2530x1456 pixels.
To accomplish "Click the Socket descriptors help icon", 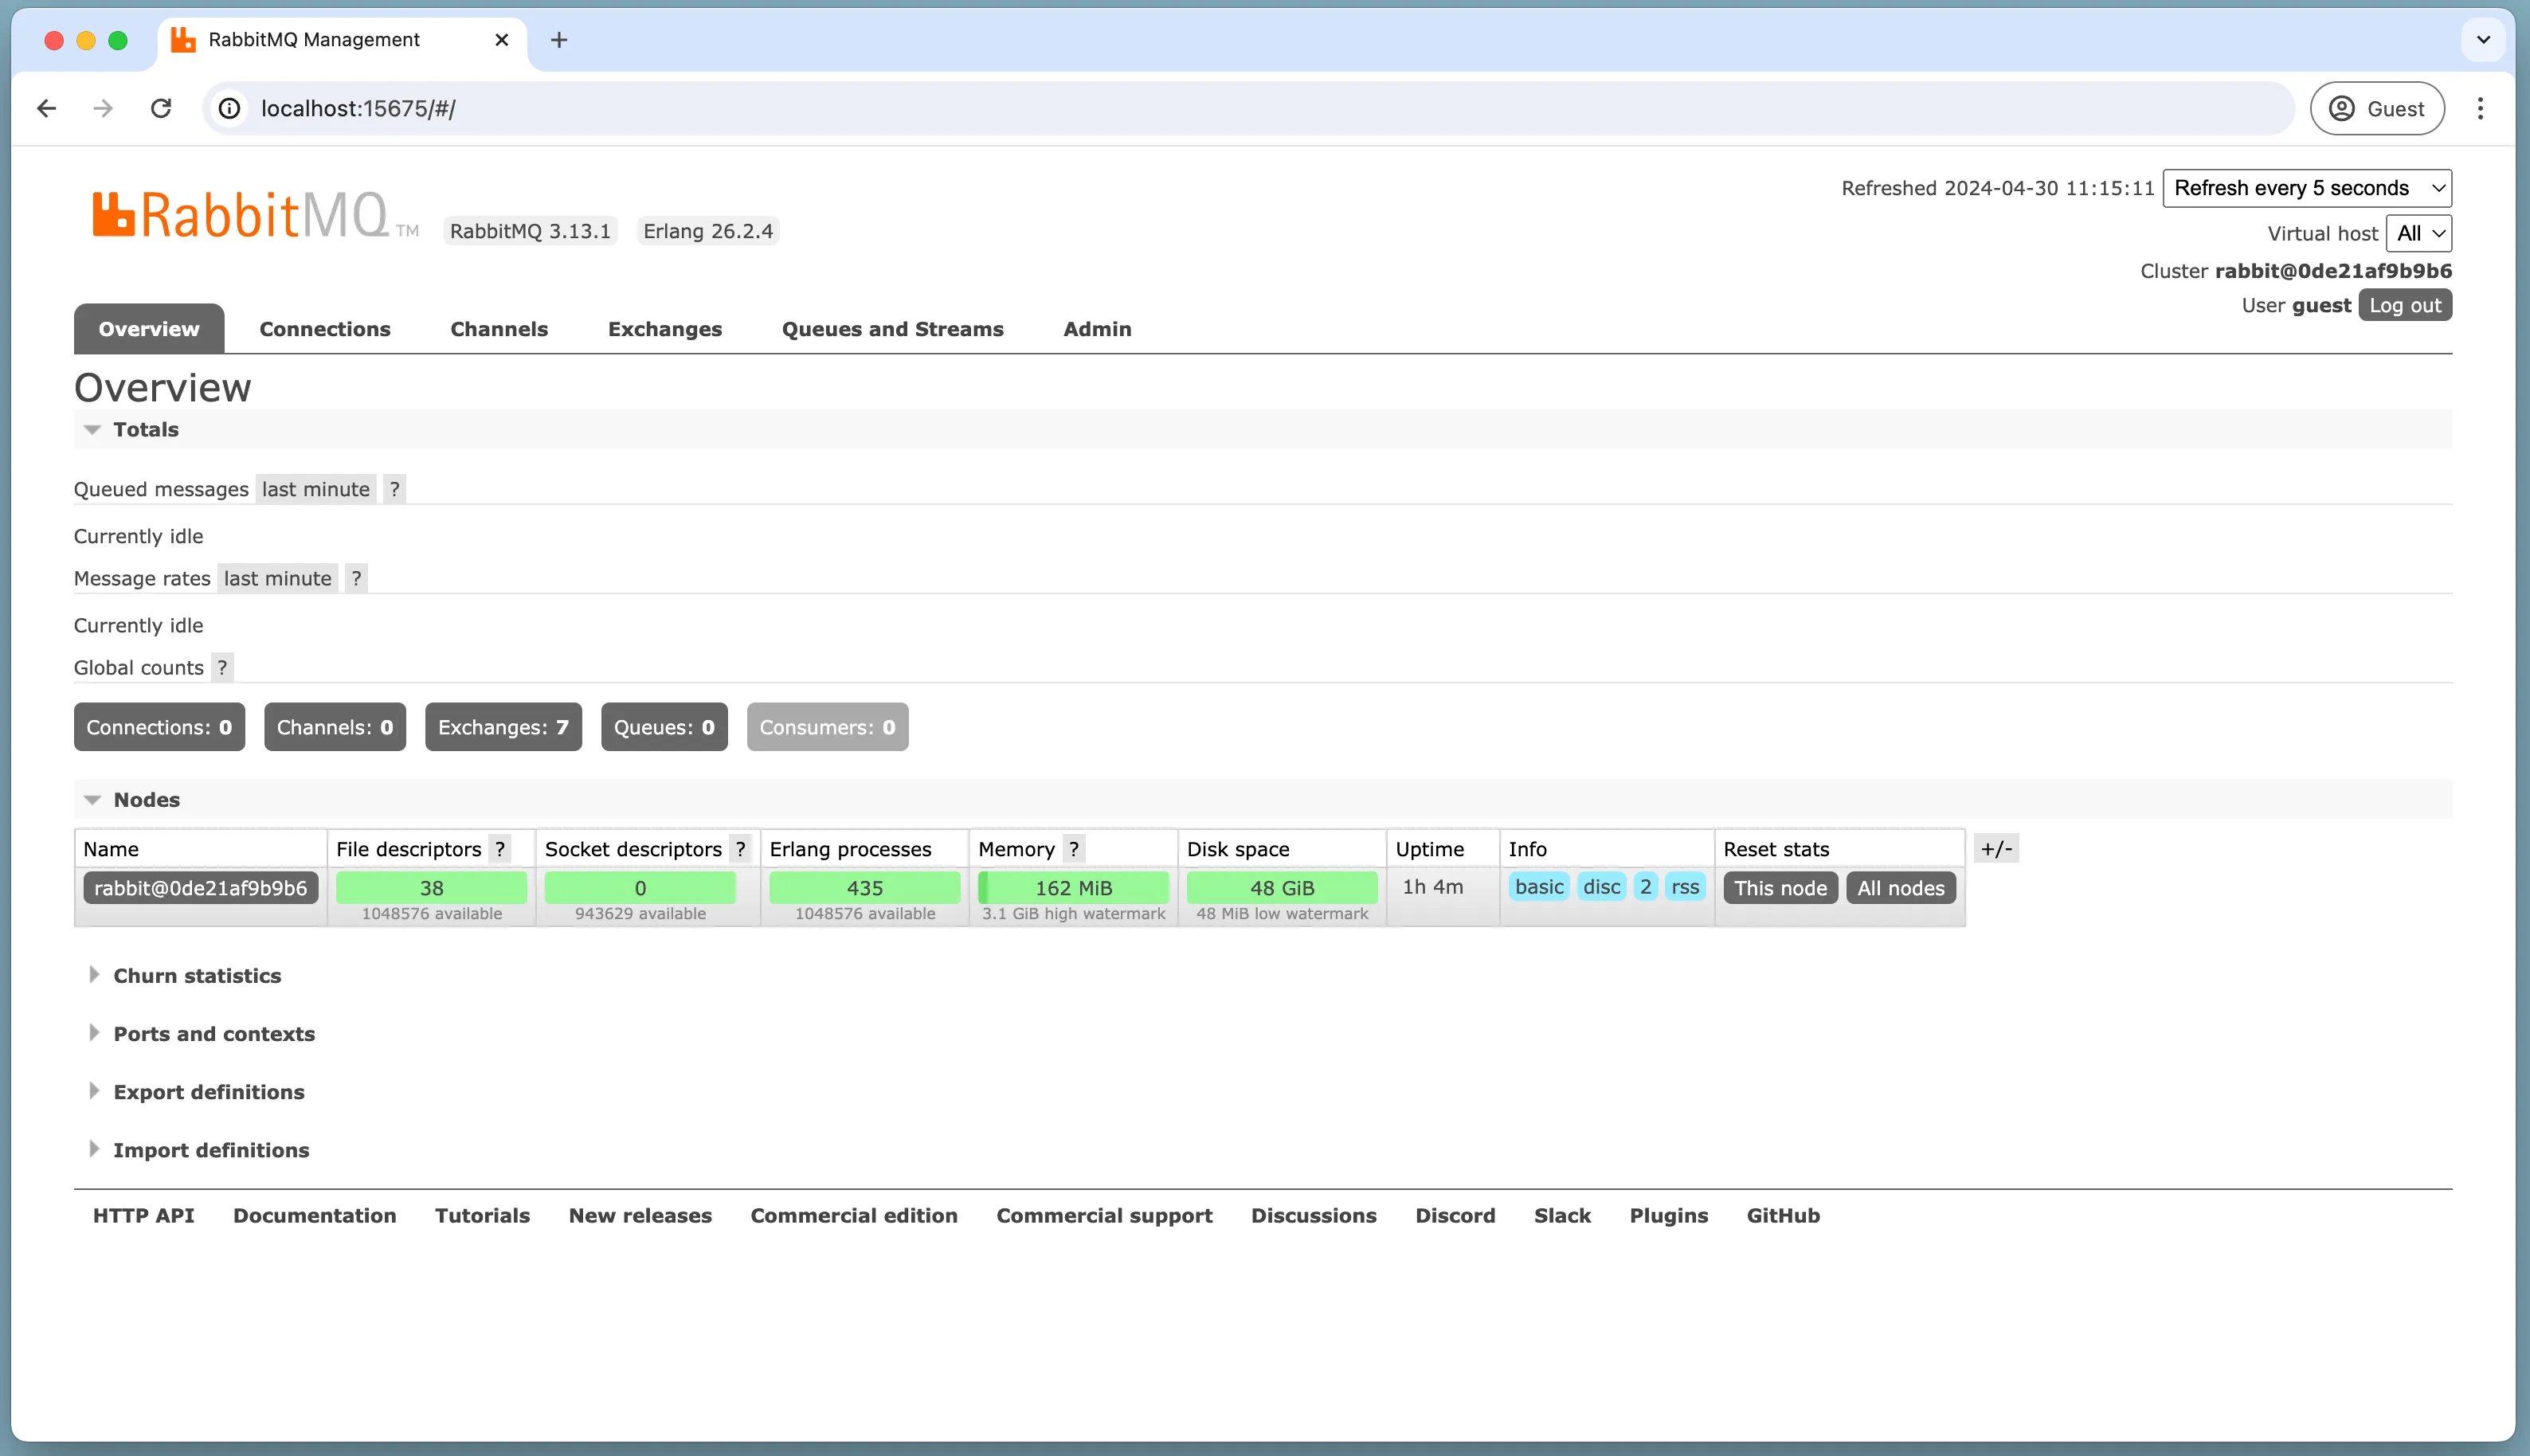I will click(740, 849).
